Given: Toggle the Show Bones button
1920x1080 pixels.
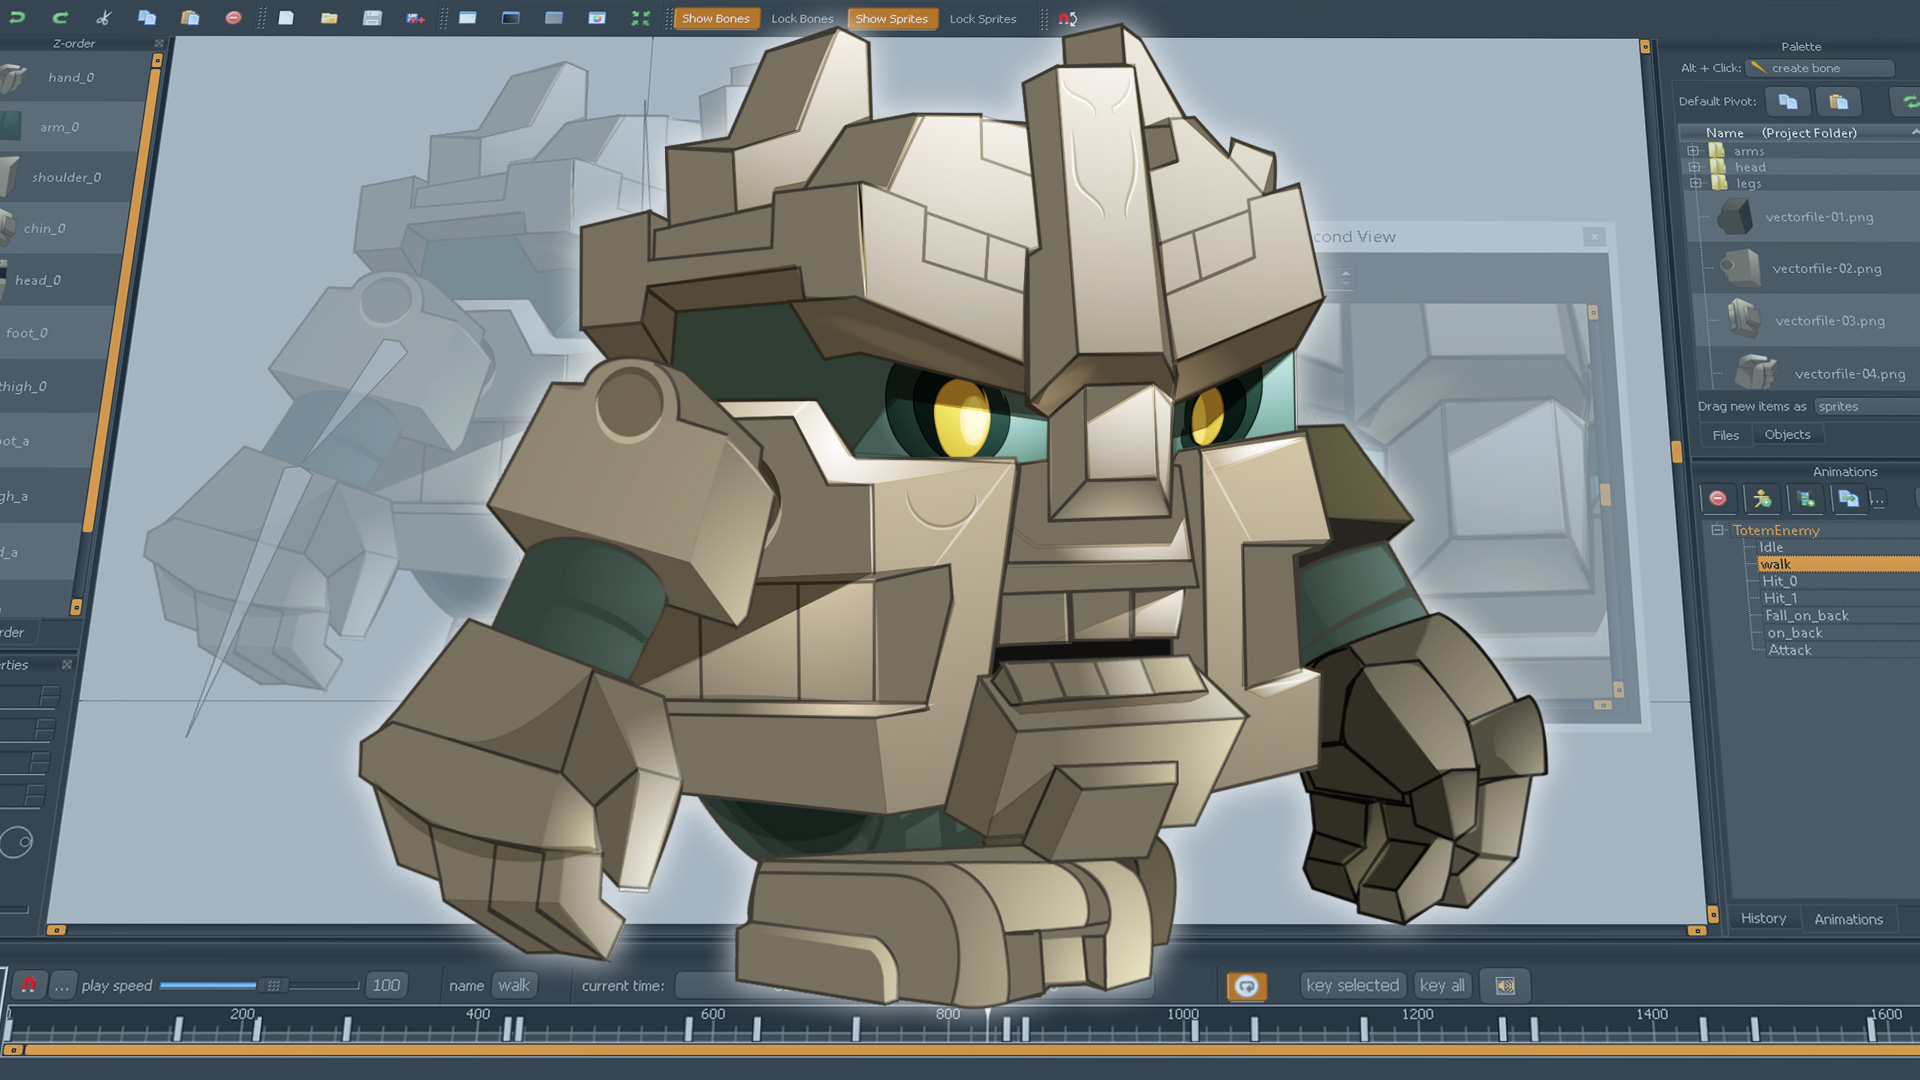Looking at the screenshot, I should tap(715, 18).
